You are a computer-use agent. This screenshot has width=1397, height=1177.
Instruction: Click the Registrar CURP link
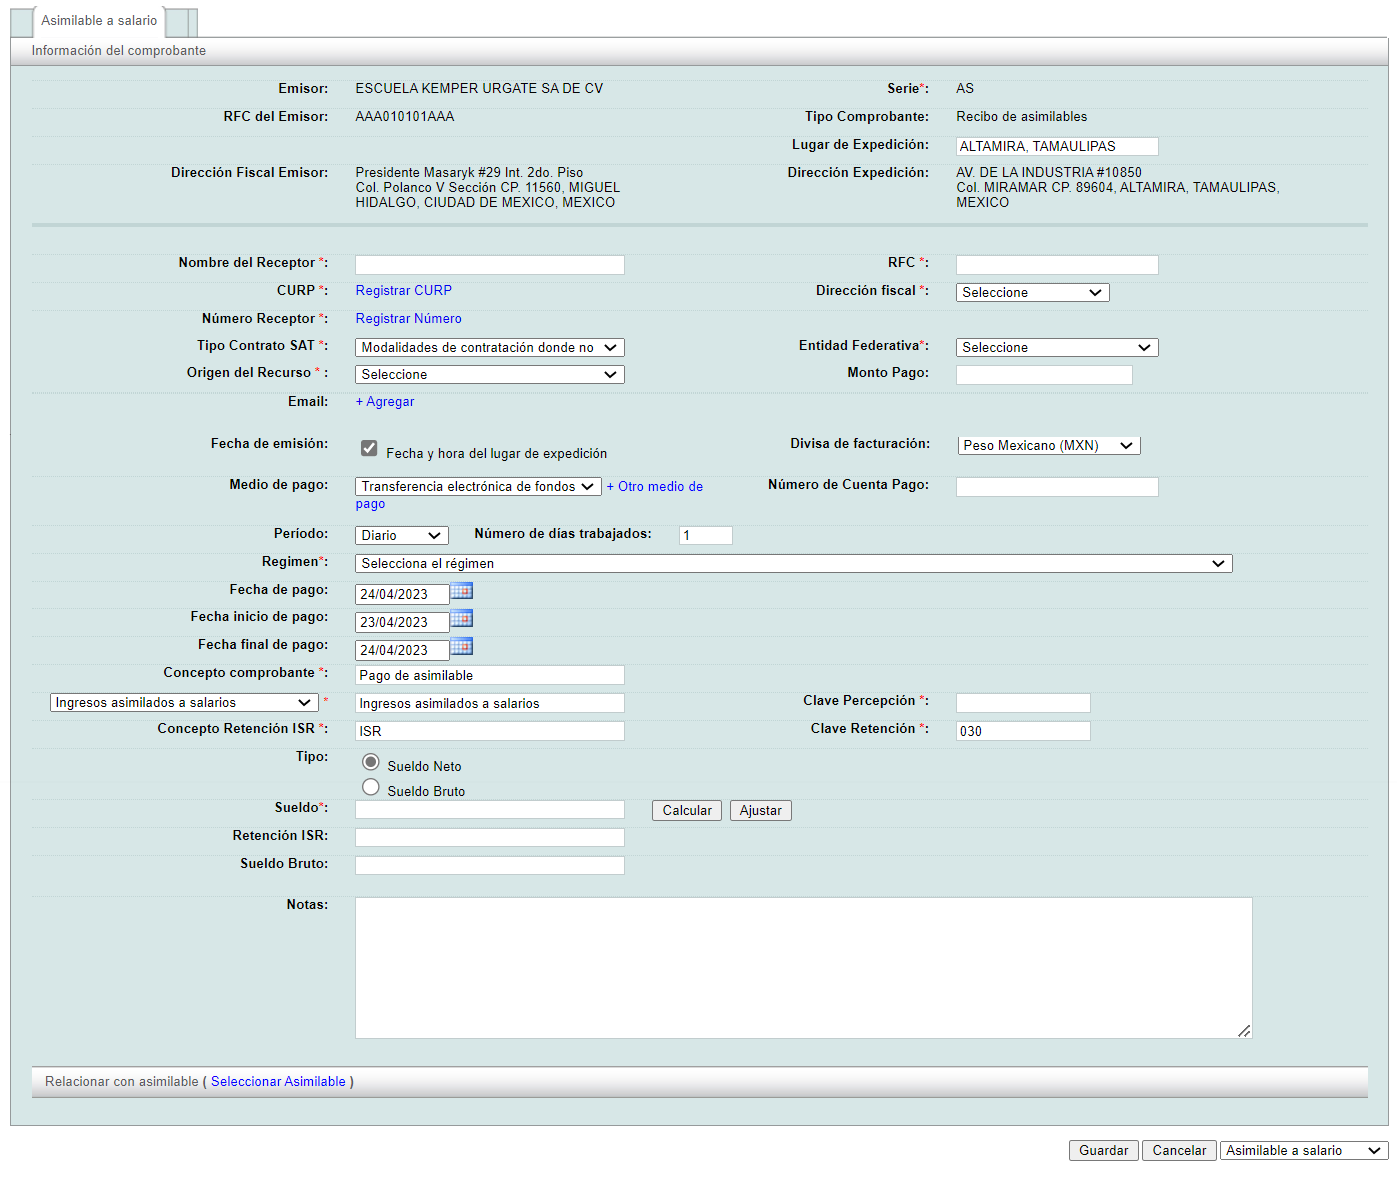[x=403, y=291]
